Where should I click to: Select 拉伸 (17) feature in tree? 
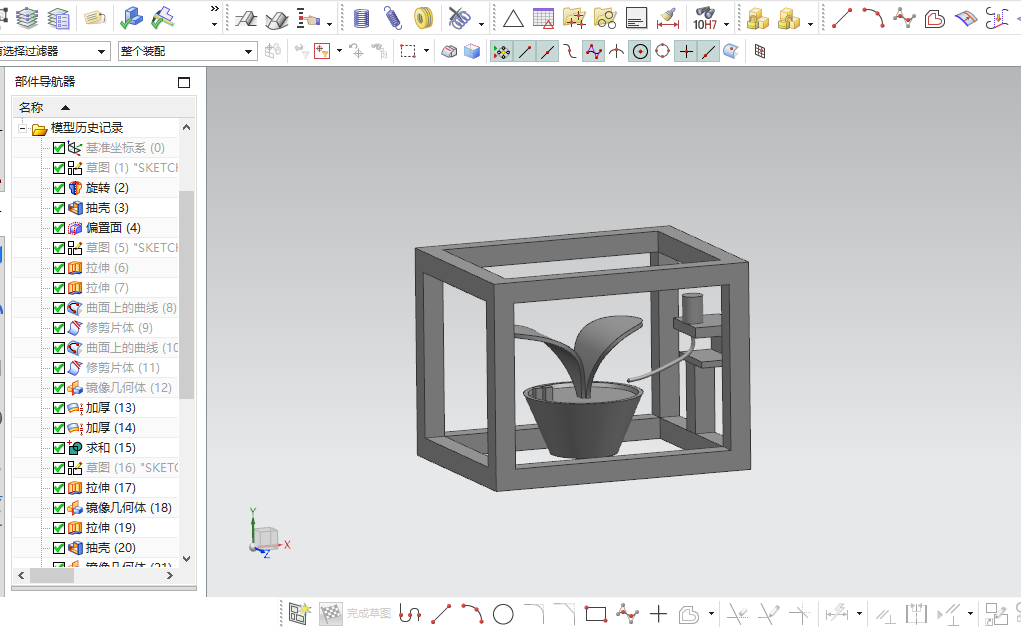111,488
